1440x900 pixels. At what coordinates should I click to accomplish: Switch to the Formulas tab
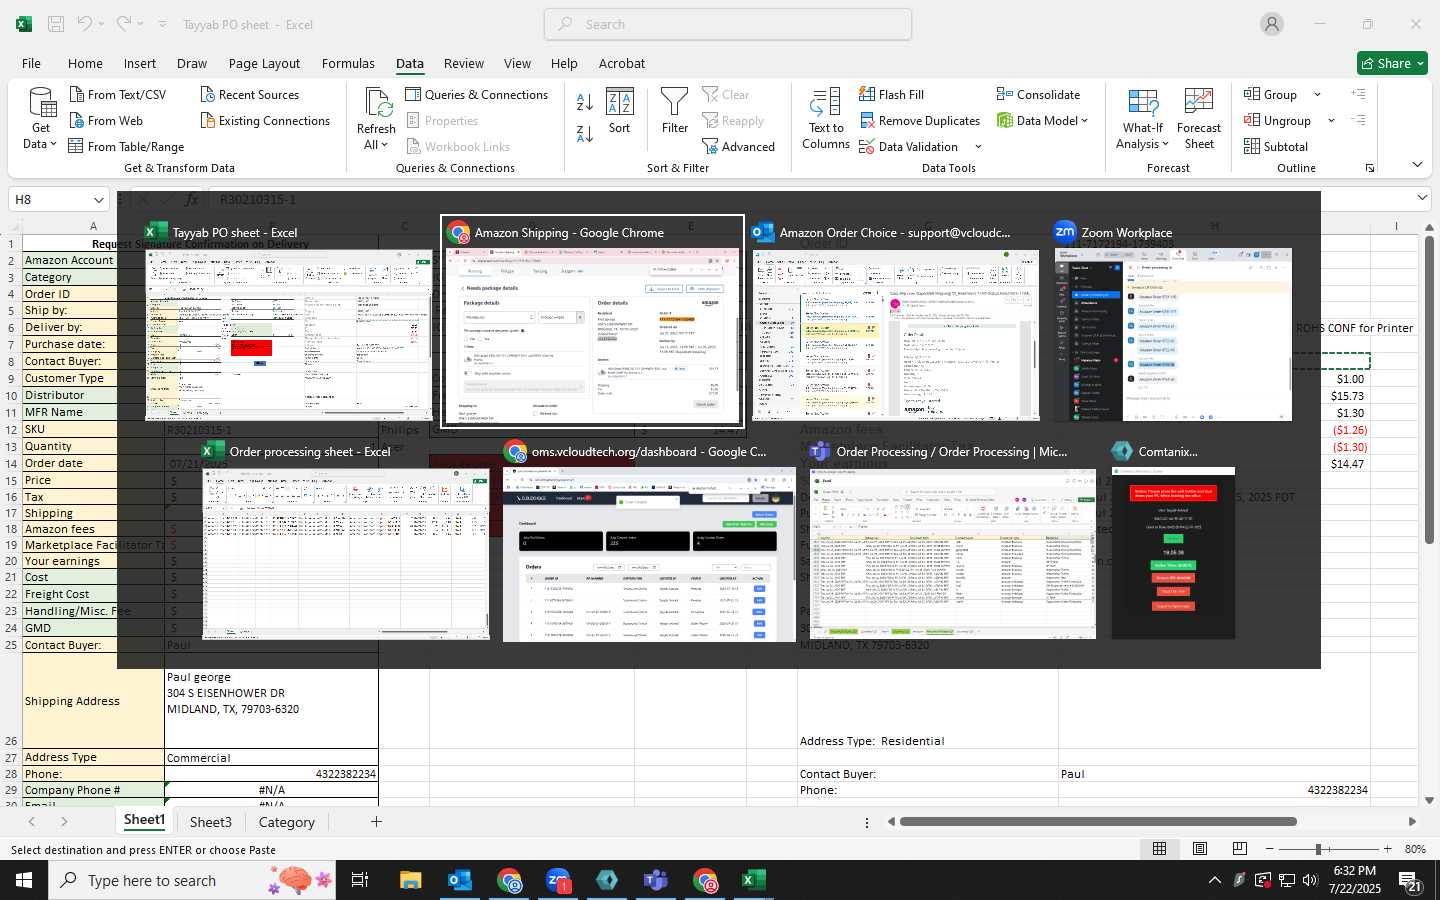[x=348, y=63]
